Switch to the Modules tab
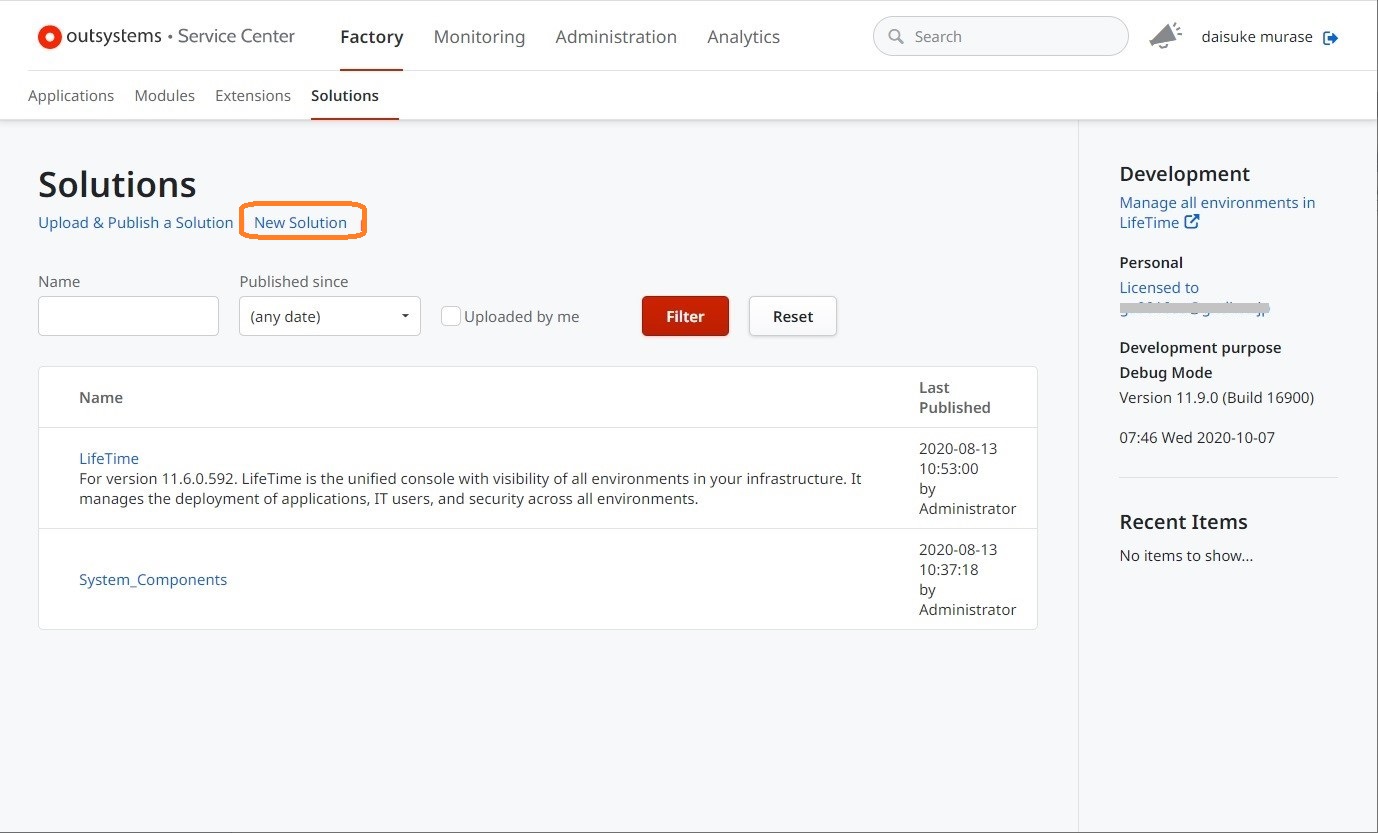1378x833 pixels. 165,96
